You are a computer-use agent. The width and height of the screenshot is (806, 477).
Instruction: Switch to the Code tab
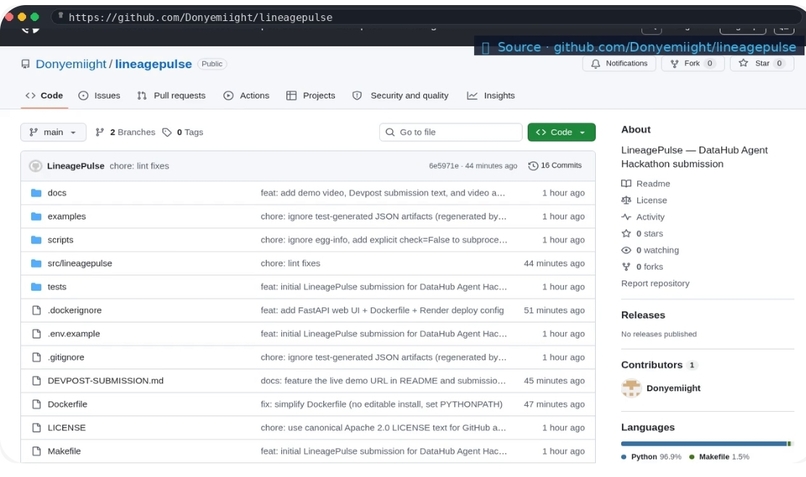coord(44,96)
